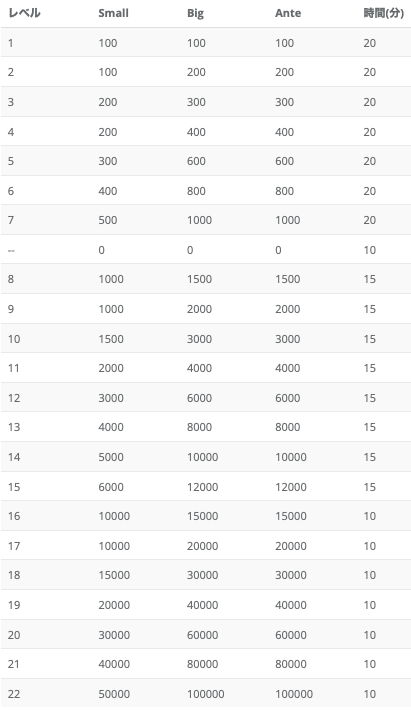Screen dimensions: 411x710
Task: Click the break row's 10 minute cell
Action: pyautogui.click(x=369, y=250)
